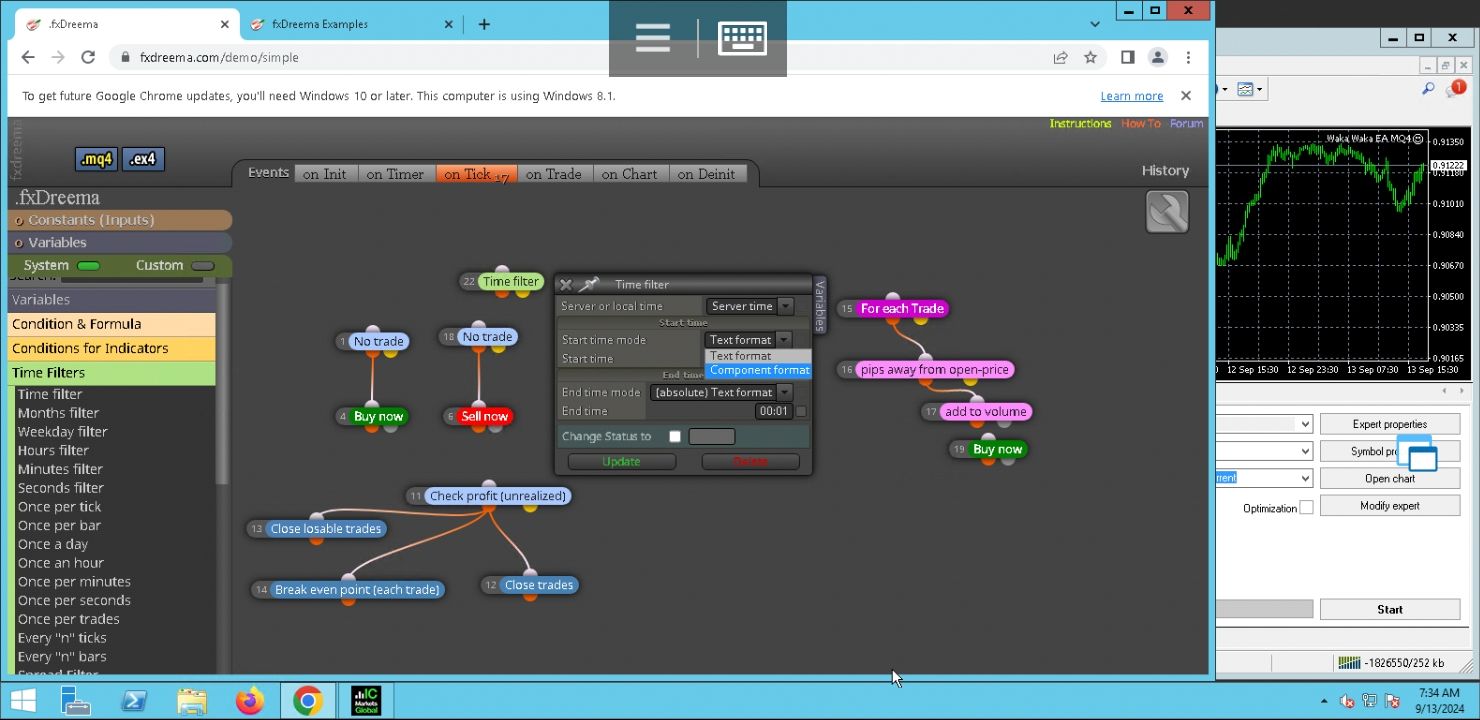
Task: Click the .mq4 export icon
Action: click(x=96, y=159)
